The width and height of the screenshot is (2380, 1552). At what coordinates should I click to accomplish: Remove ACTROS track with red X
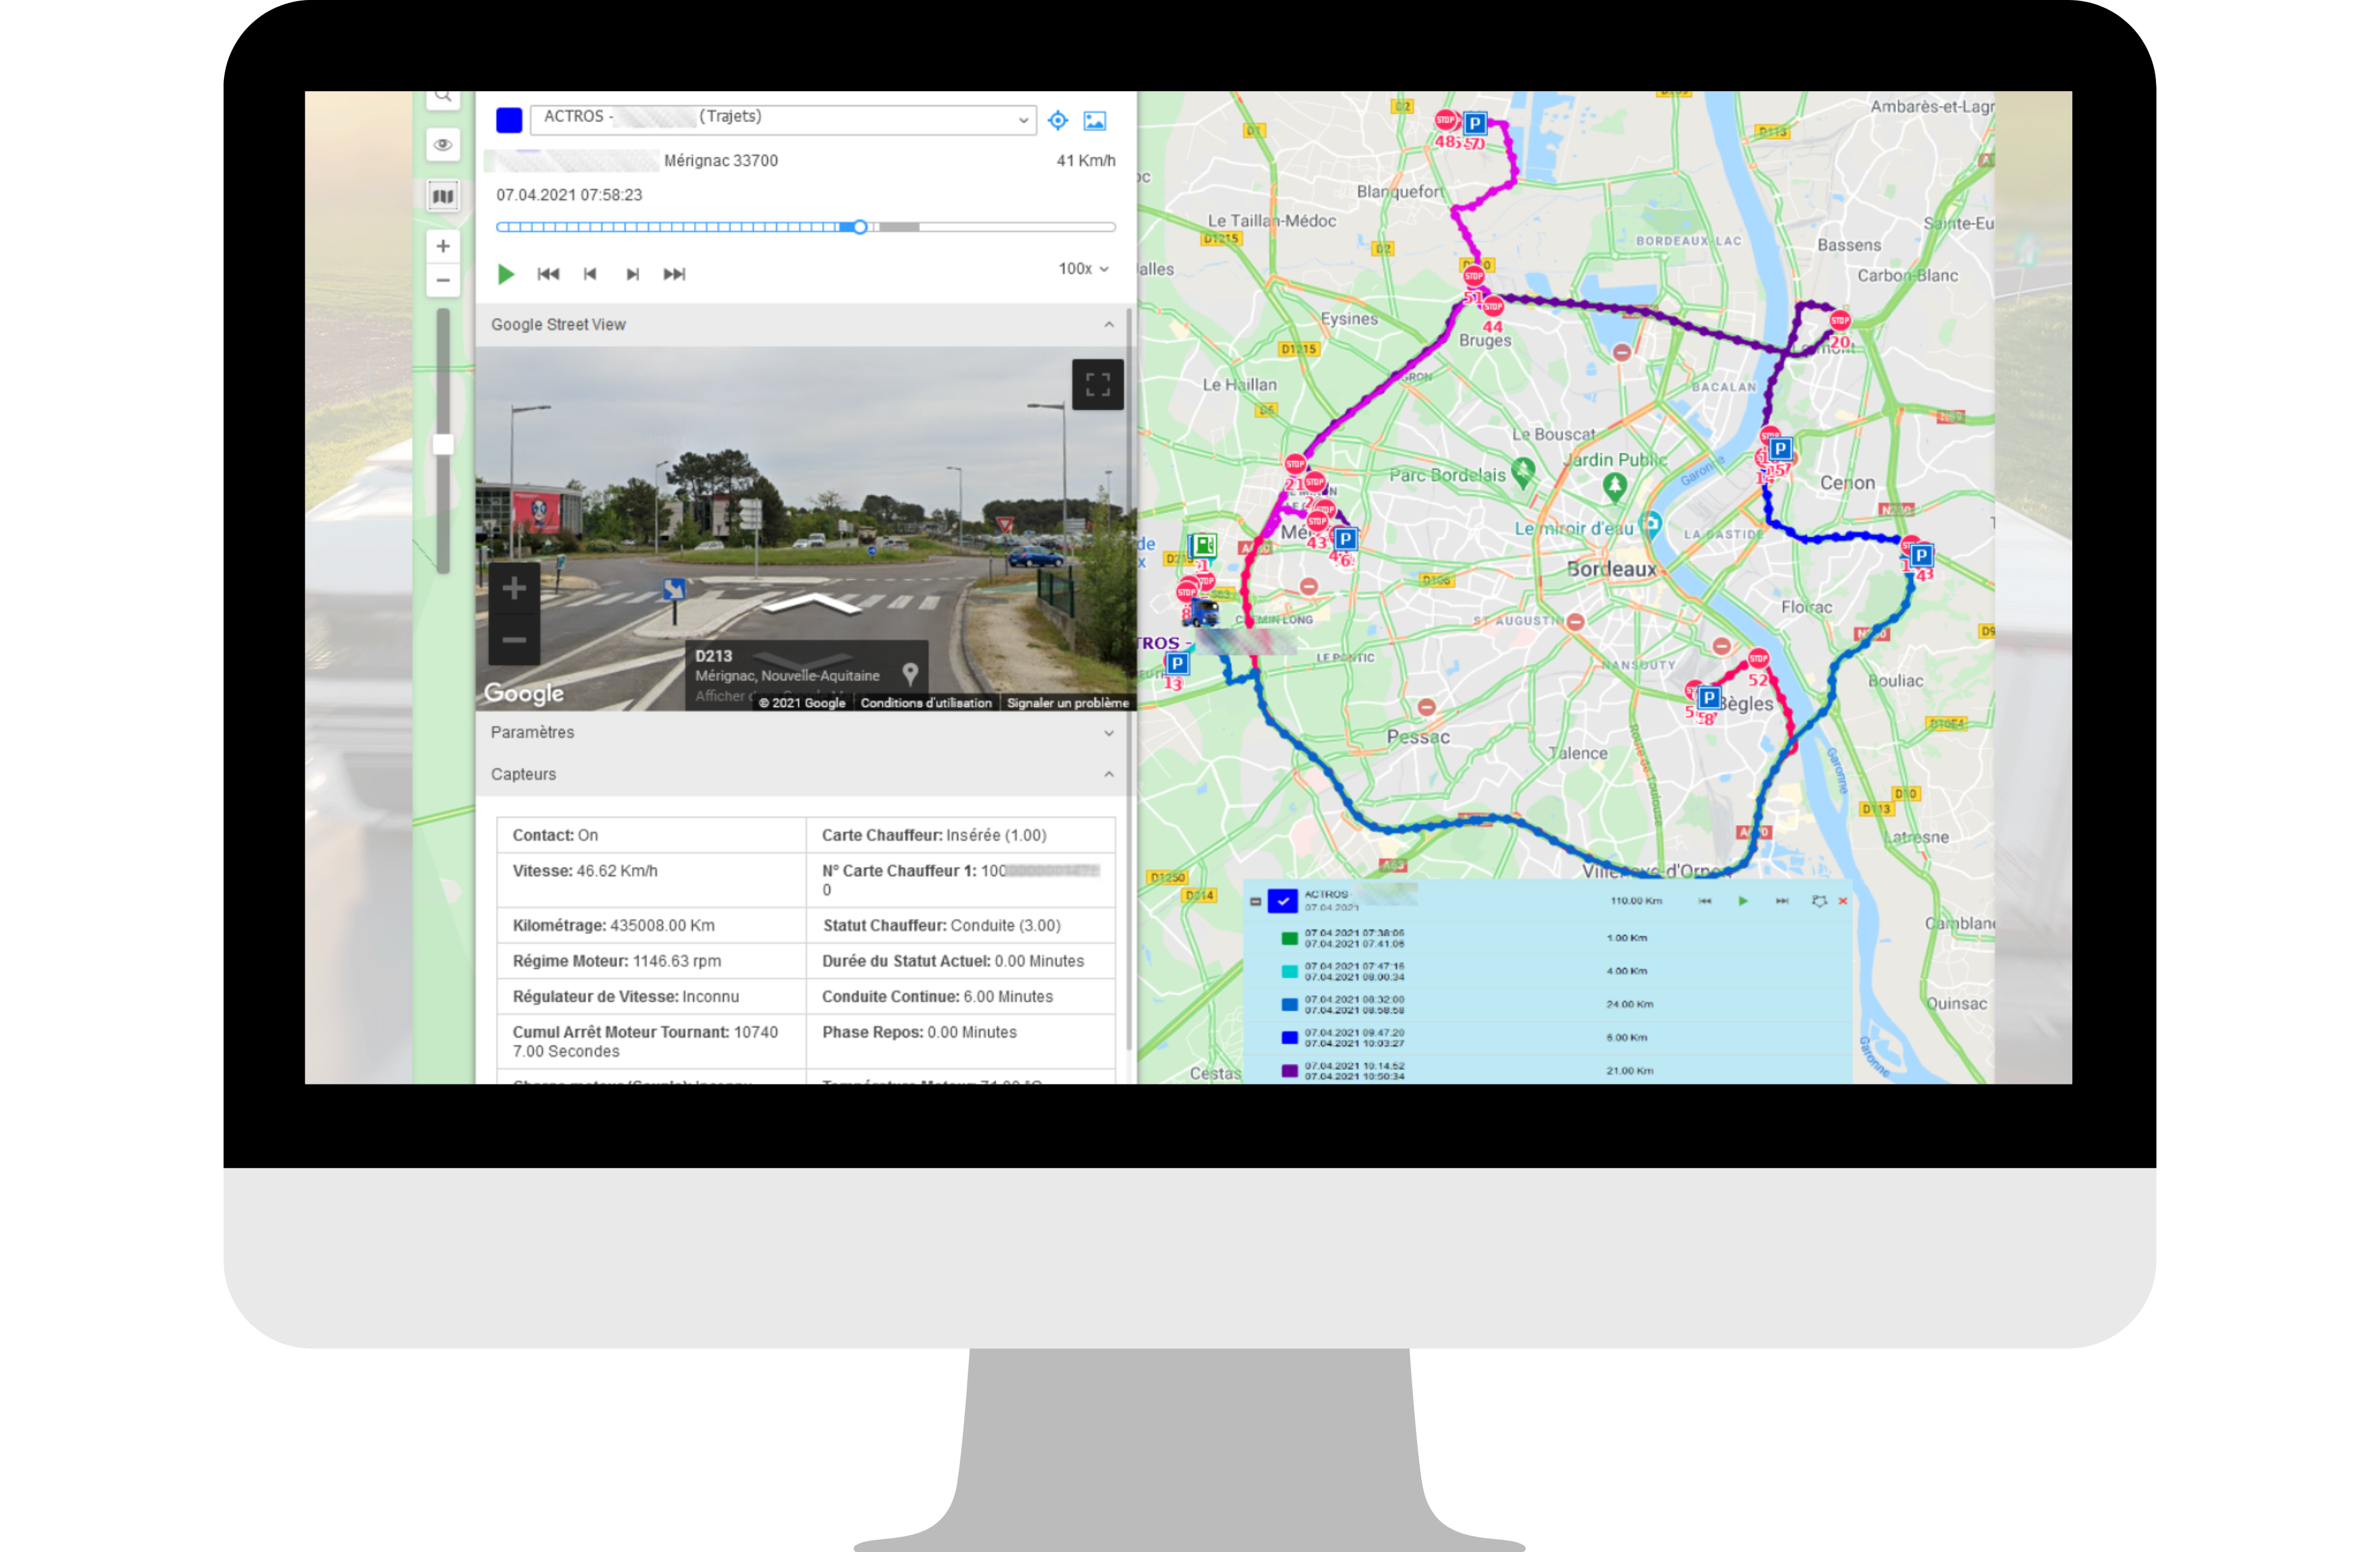(1843, 901)
